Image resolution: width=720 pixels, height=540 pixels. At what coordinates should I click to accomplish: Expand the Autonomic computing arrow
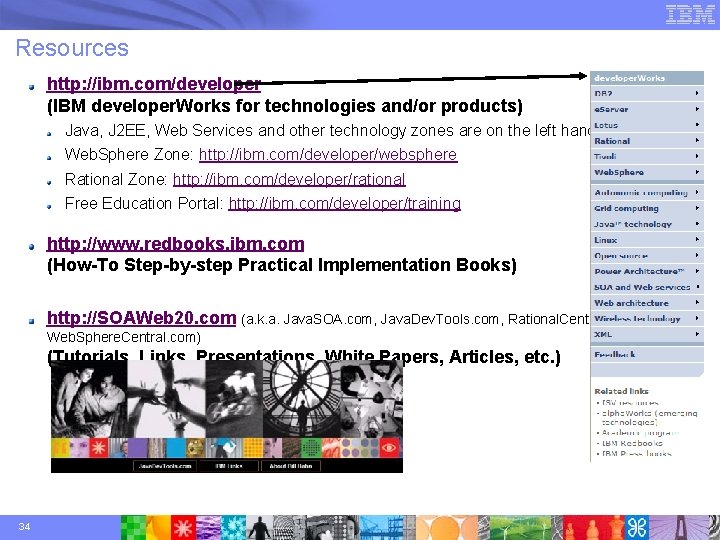[x=697, y=192]
